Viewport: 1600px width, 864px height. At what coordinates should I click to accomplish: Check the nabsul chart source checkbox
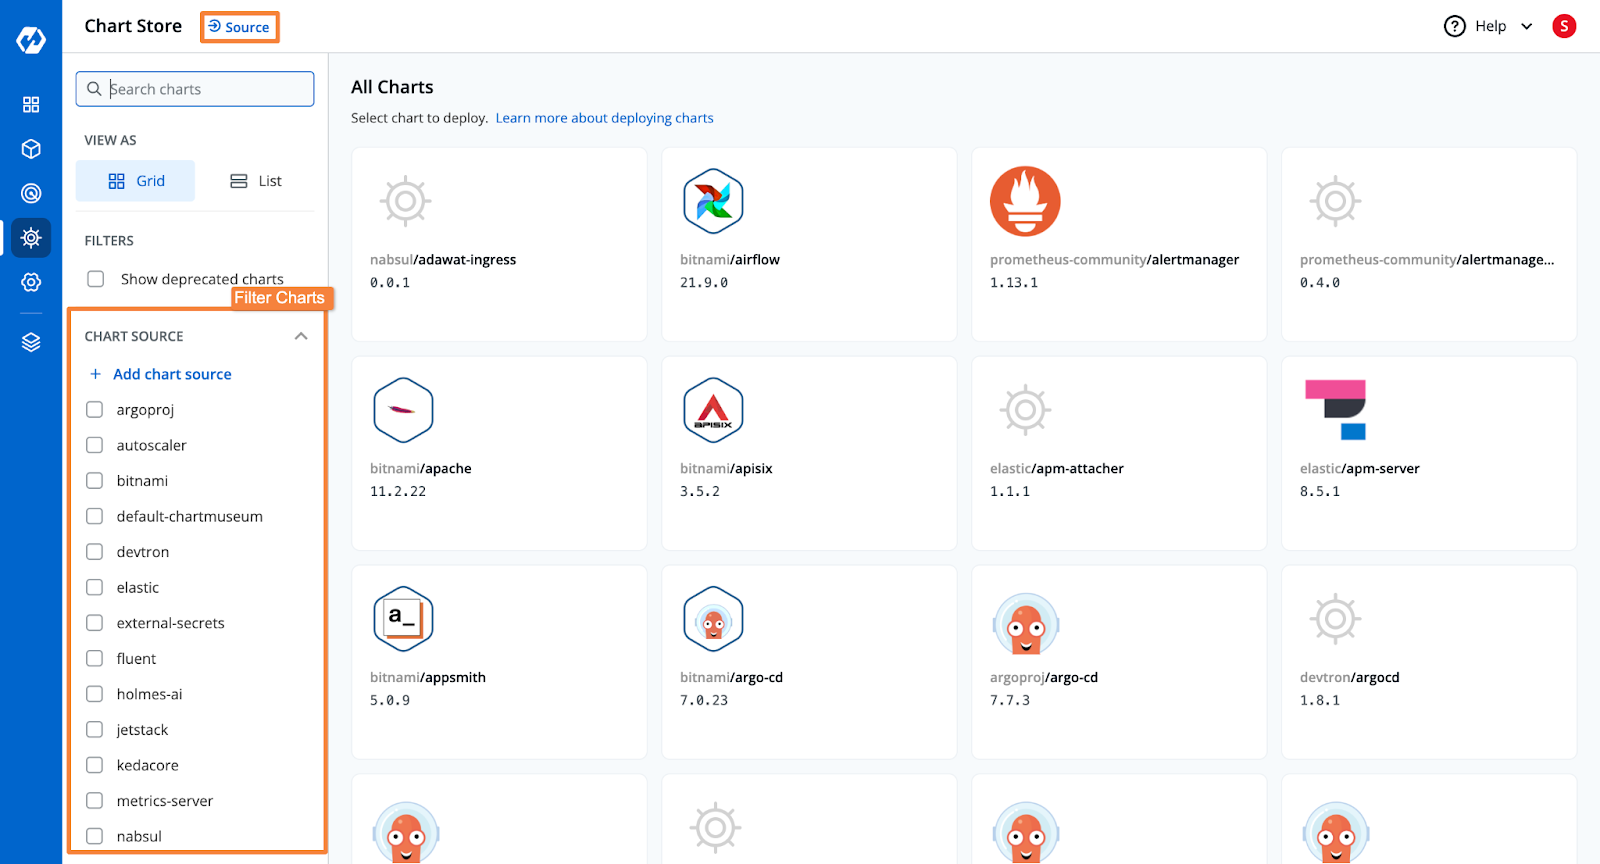pyautogui.click(x=95, y=836)
